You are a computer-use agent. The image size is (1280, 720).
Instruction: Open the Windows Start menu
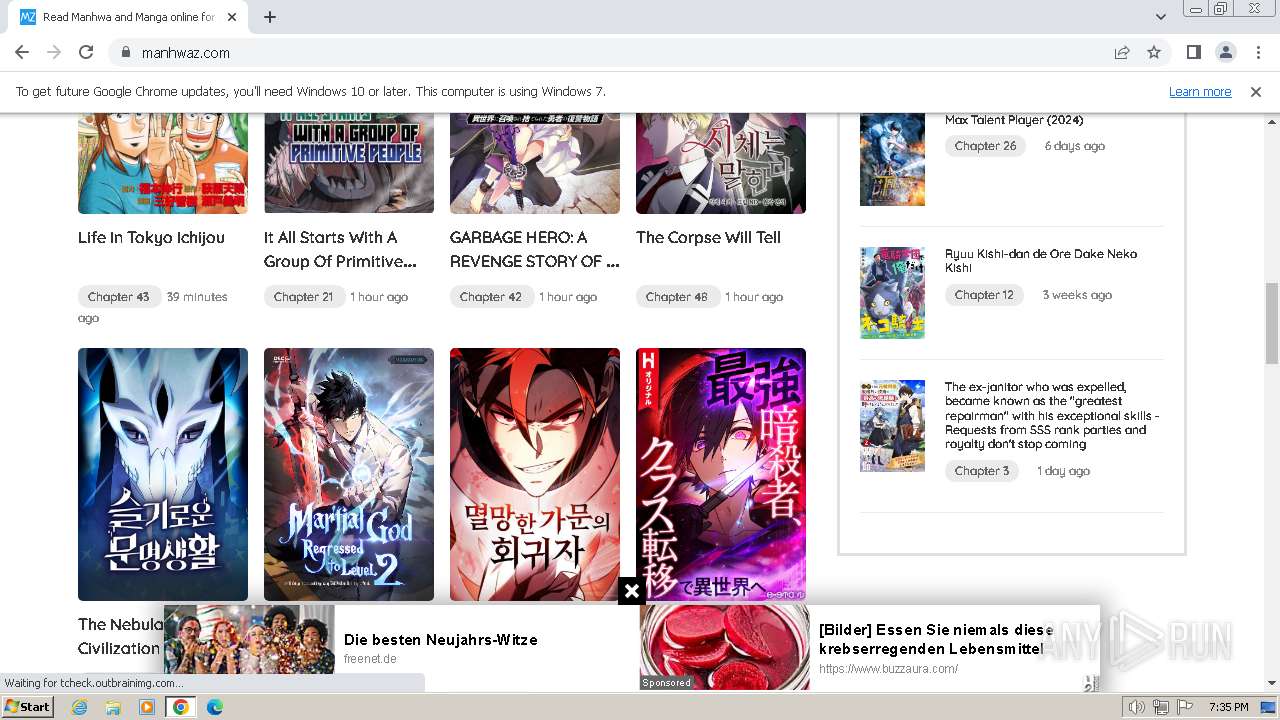coord(28,707)
